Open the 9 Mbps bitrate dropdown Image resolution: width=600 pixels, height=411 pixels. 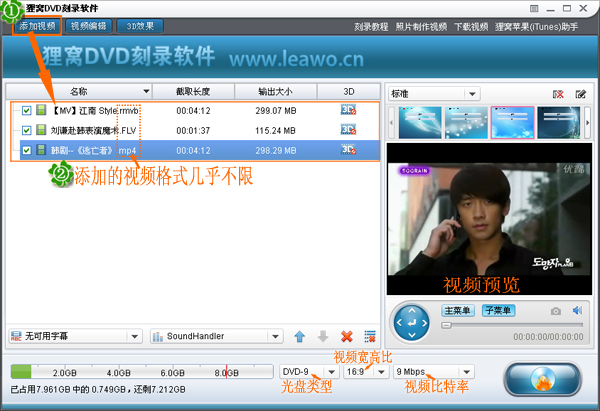click(x=434, y=372)
